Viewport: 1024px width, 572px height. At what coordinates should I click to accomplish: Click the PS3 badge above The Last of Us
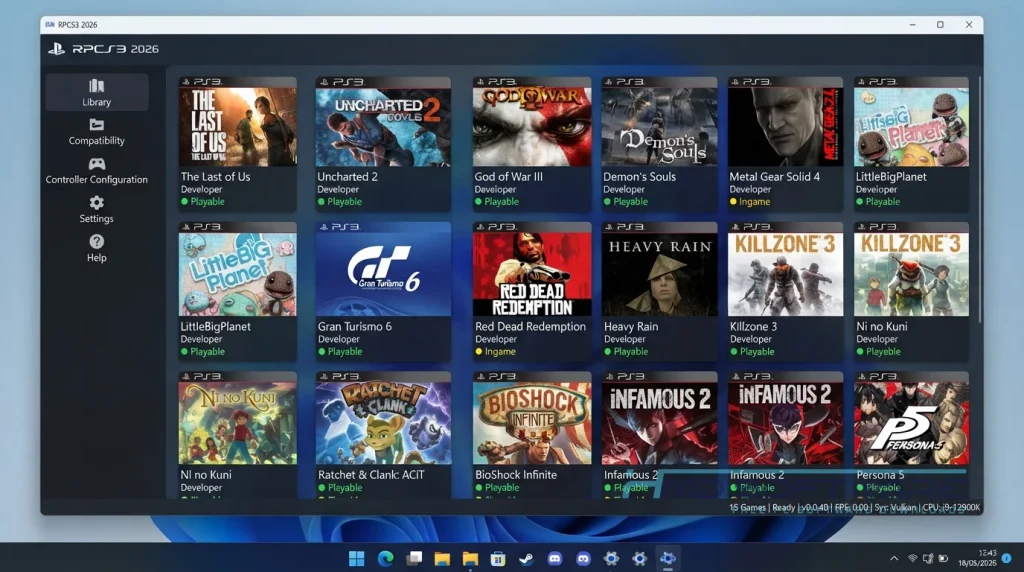point(202,82)
